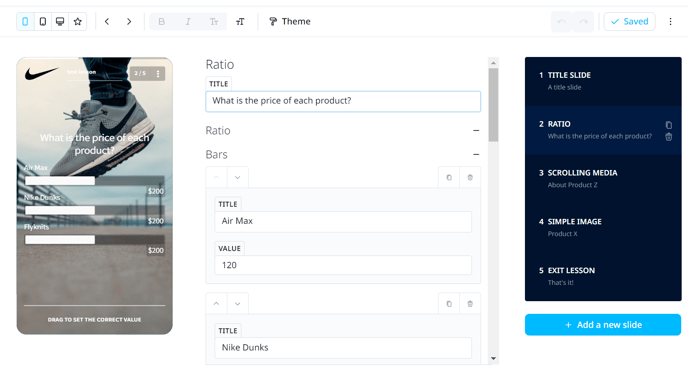
Task: Select slide 2 Ratio
Action: tap(603, 130)
